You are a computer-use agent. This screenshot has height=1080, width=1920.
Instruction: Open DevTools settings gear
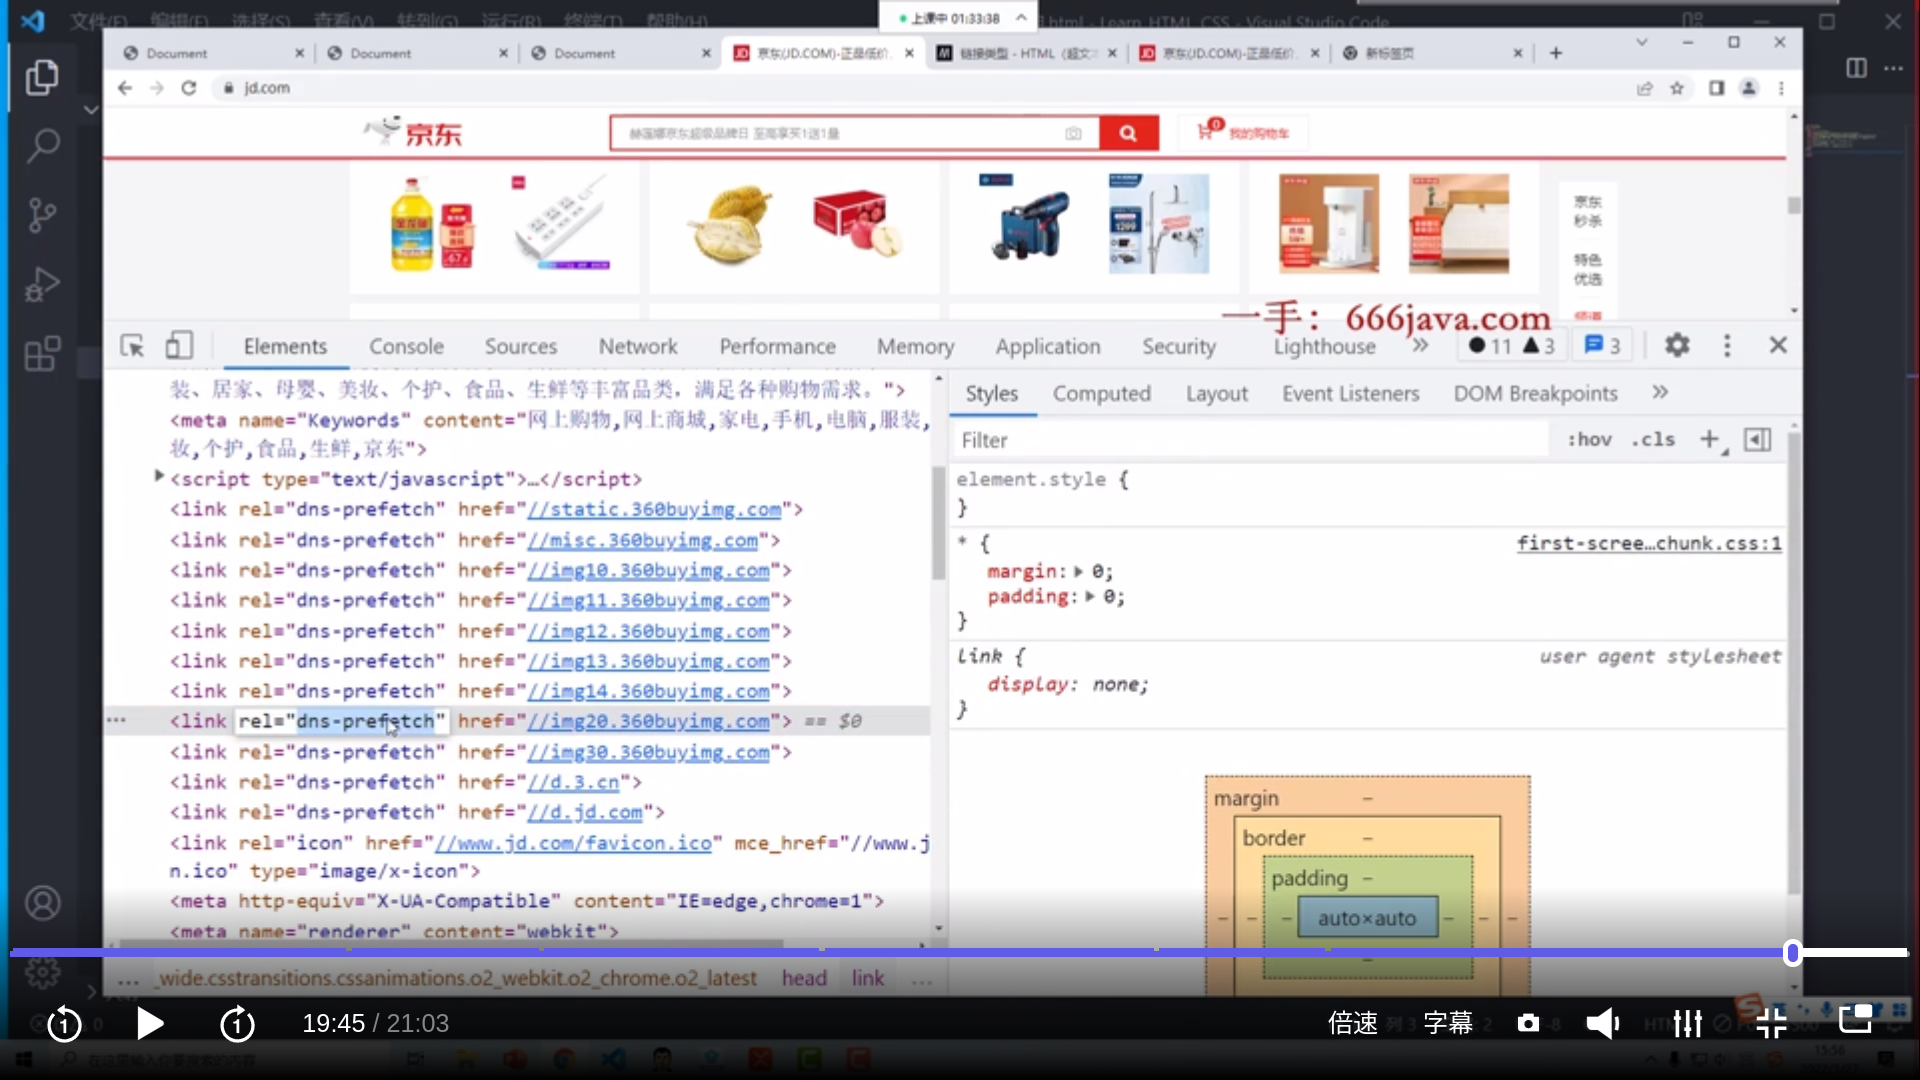[x=1677, y=346]
